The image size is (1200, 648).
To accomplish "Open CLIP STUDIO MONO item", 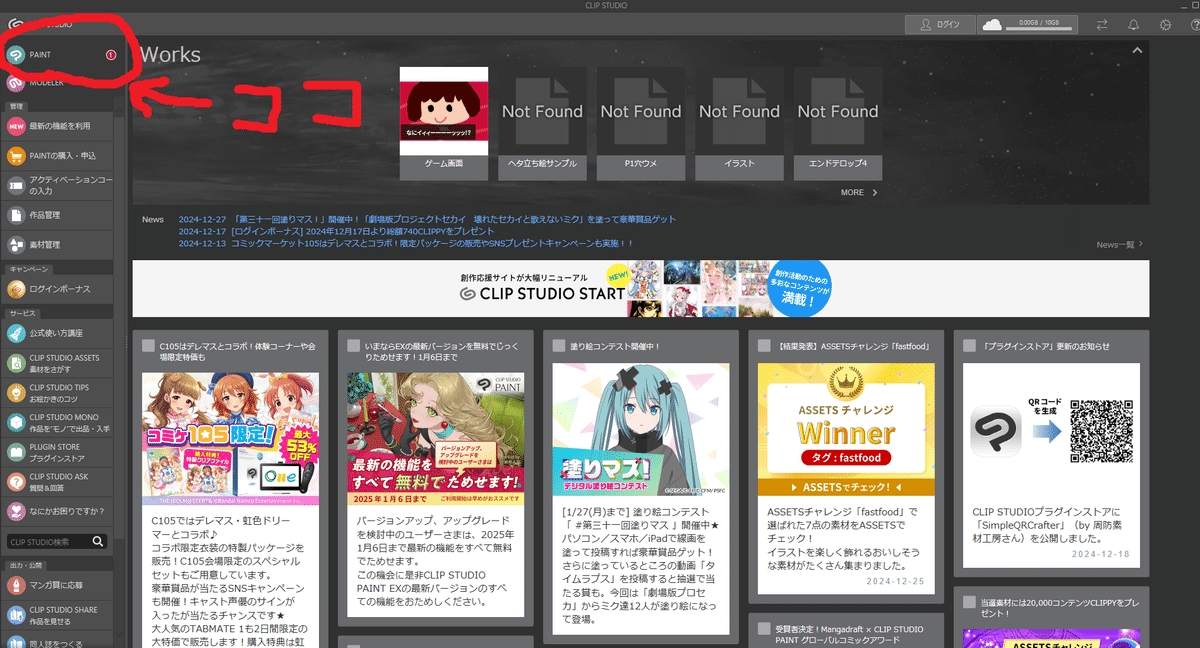I will pyautogui.click(x=60, y=422).
